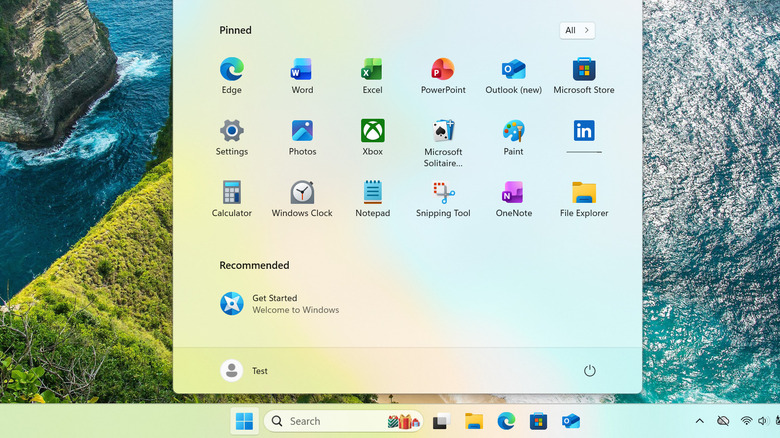The height and width of the screenshot is (438, 780).
Task: Click the Test user account avatar
Action: point(231,370)
